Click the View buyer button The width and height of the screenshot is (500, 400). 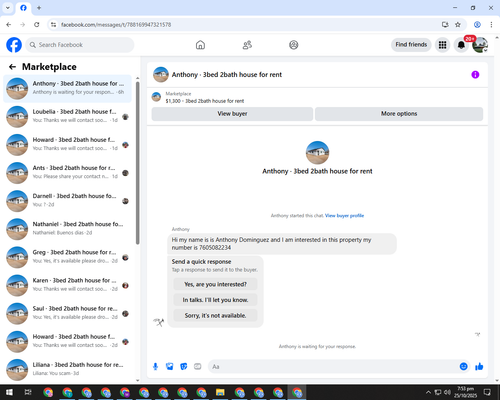[232, 114]
